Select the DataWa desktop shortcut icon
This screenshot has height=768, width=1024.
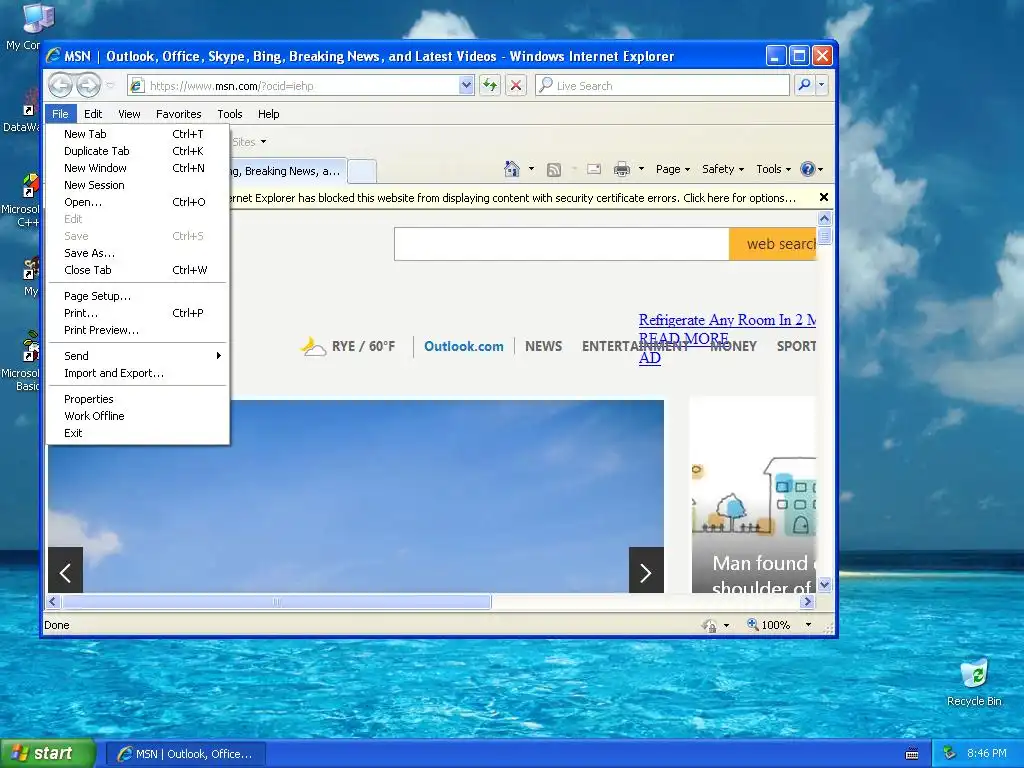tap(31, 104)
